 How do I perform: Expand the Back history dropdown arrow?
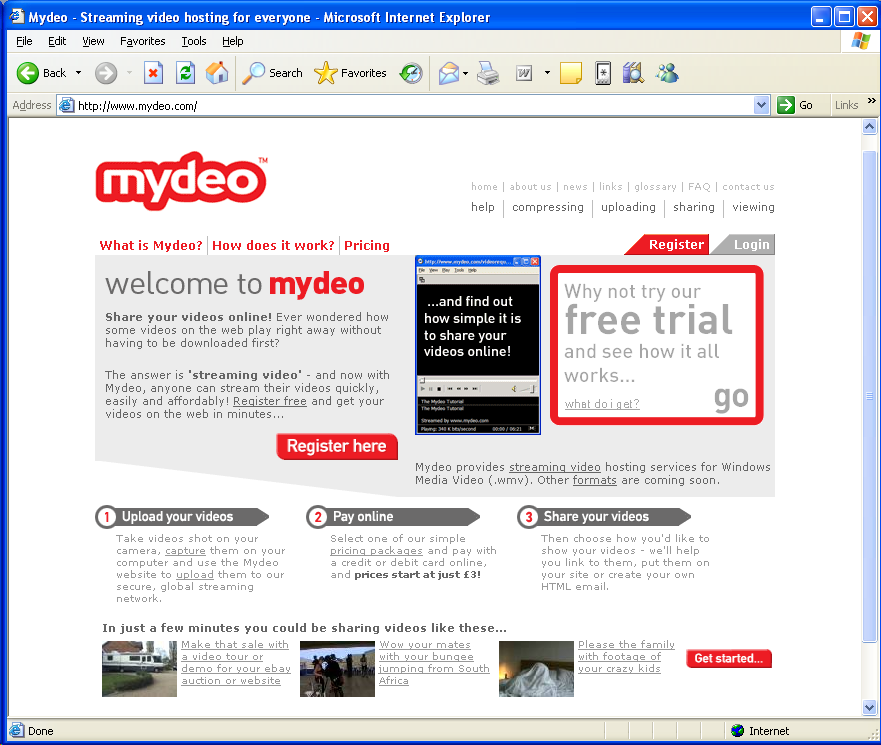[x=78, y=73]
